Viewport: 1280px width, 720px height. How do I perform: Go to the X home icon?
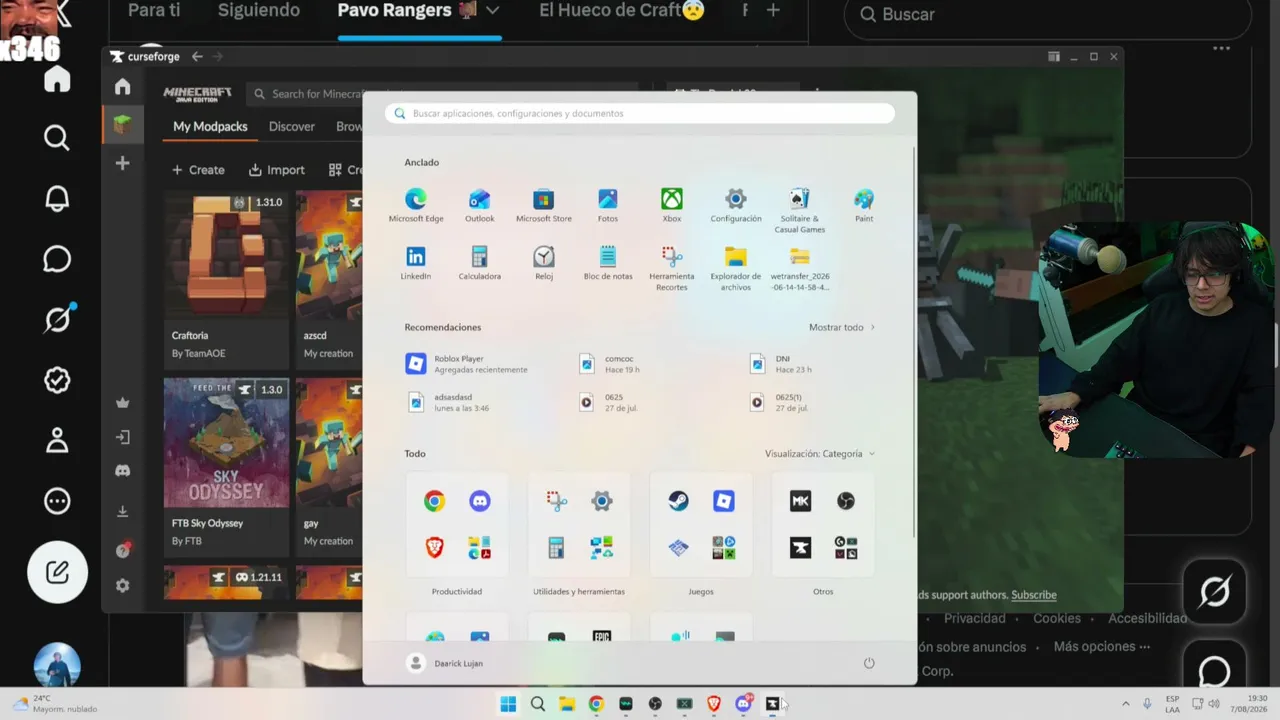point(57,78)
